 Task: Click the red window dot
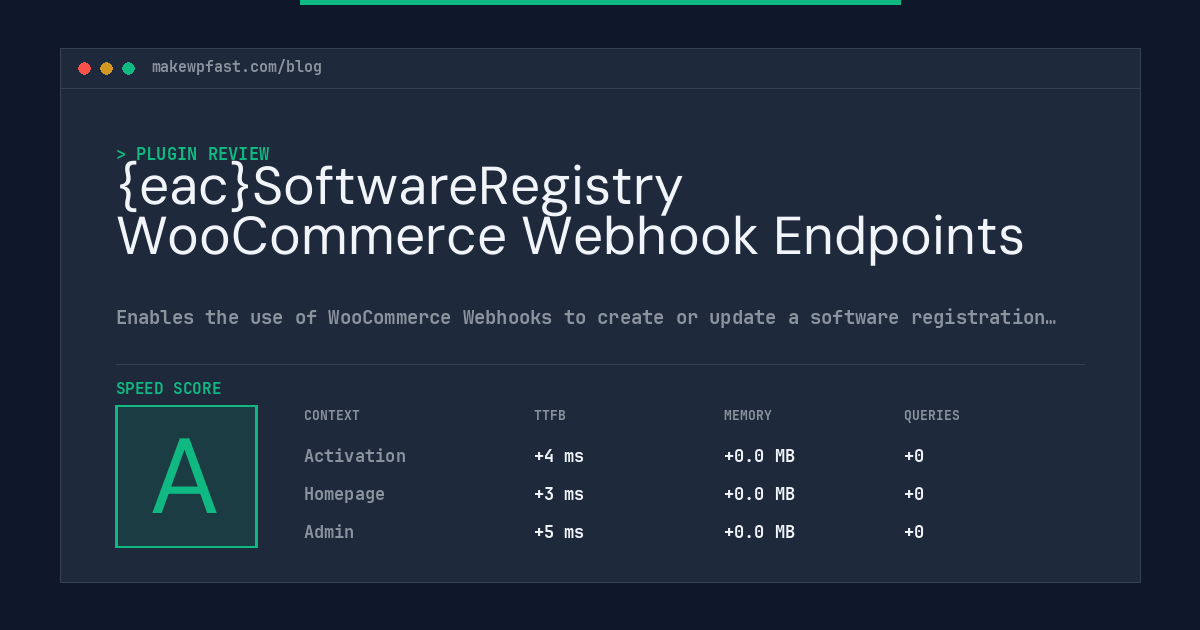(x=84, y=68)
